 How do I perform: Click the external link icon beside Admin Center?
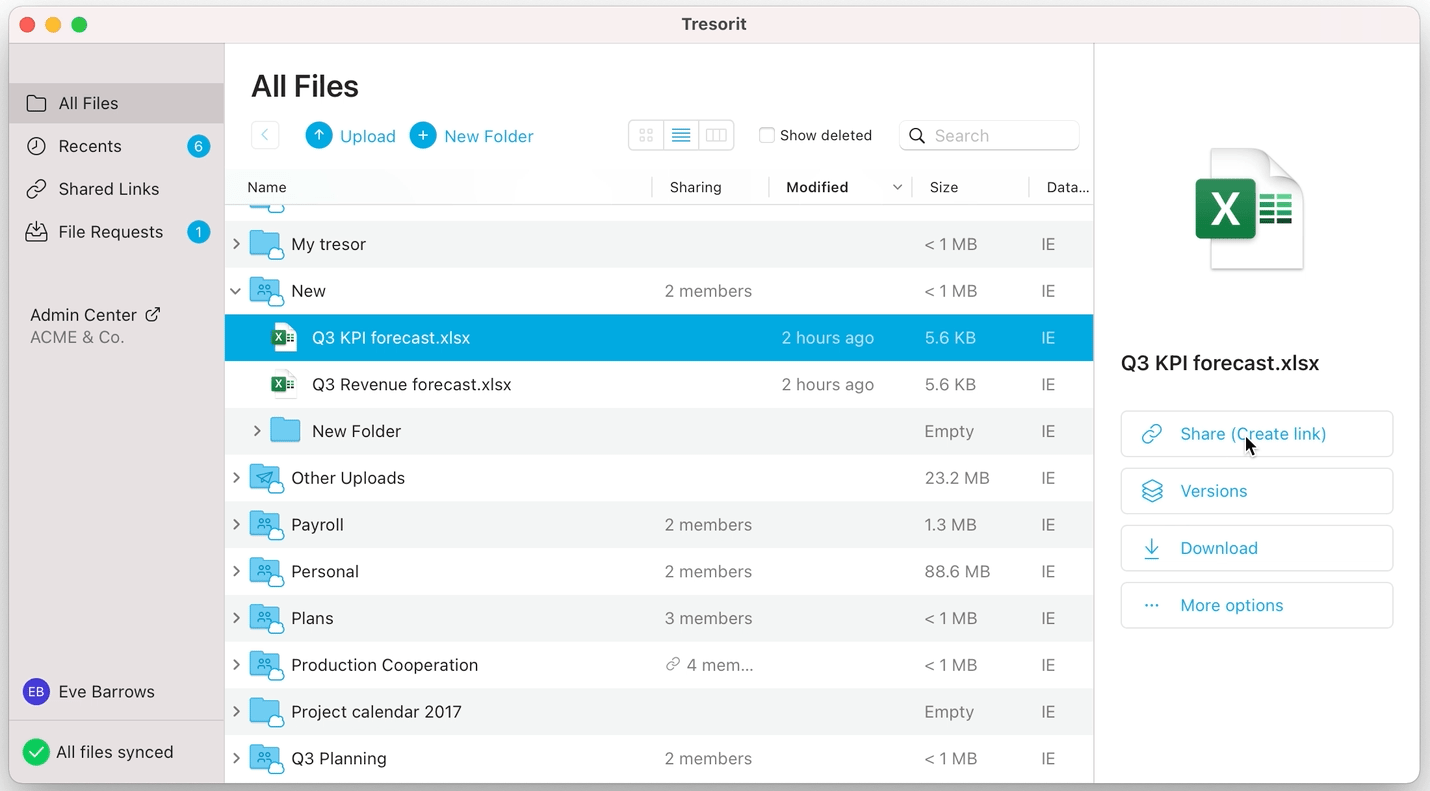pyautogui.click(x=153, y=314)
